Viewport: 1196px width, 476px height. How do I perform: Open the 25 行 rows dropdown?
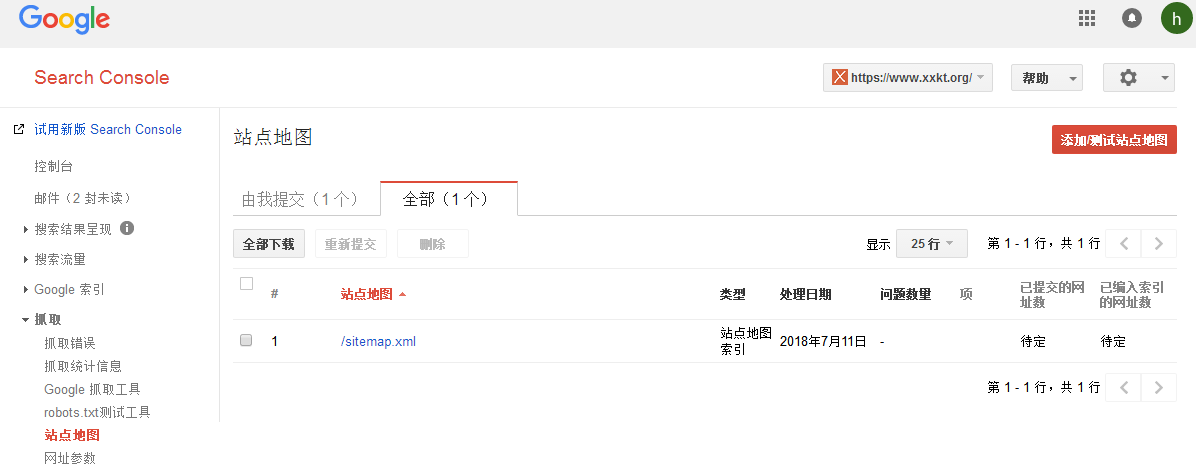(x=931, y=243)
